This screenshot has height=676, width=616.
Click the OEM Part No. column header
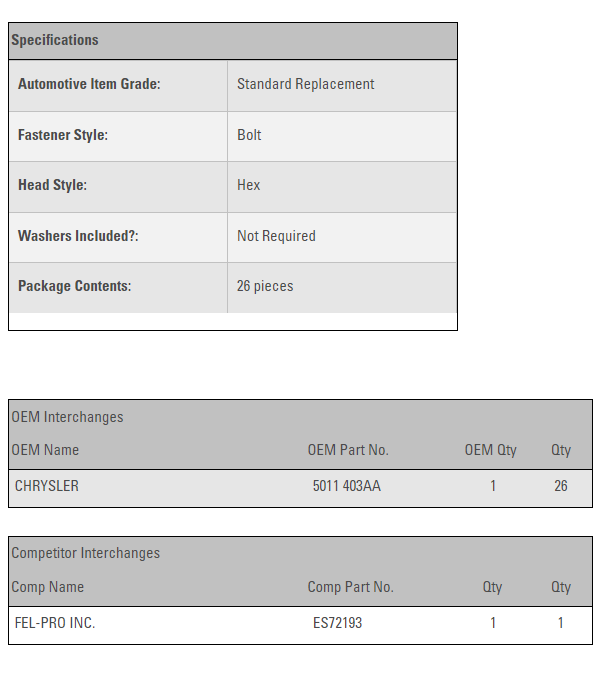(x=348, y=450)
